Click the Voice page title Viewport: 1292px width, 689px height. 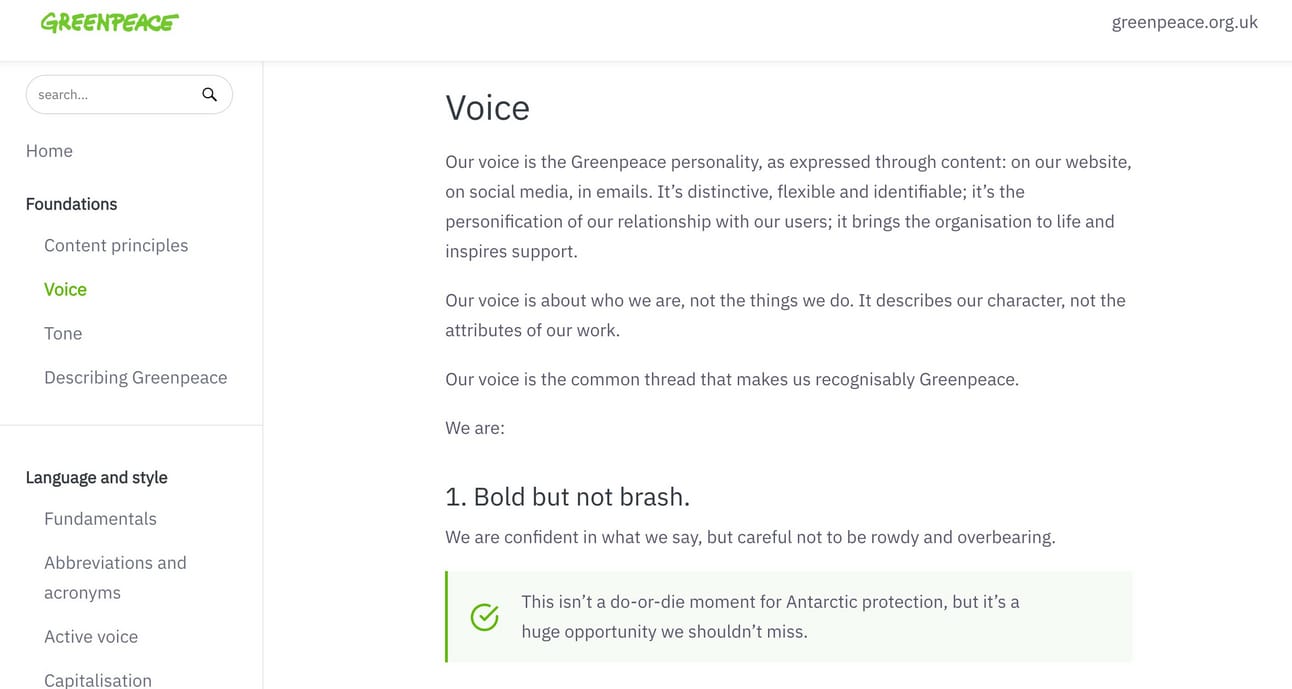point(487,107)
